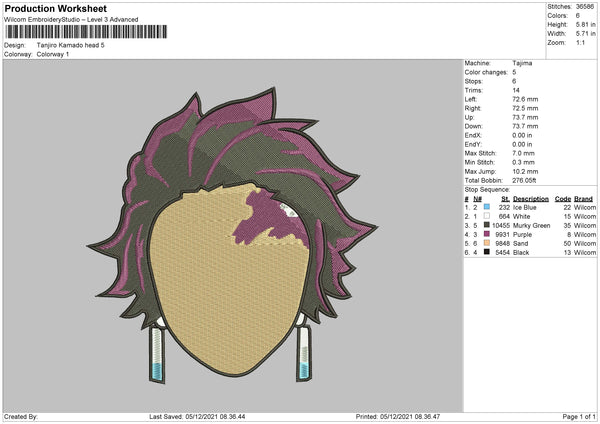Click the "St." column header
Image resolution: width=600 pixels, height=424 pixels.
tap(505, 199)
